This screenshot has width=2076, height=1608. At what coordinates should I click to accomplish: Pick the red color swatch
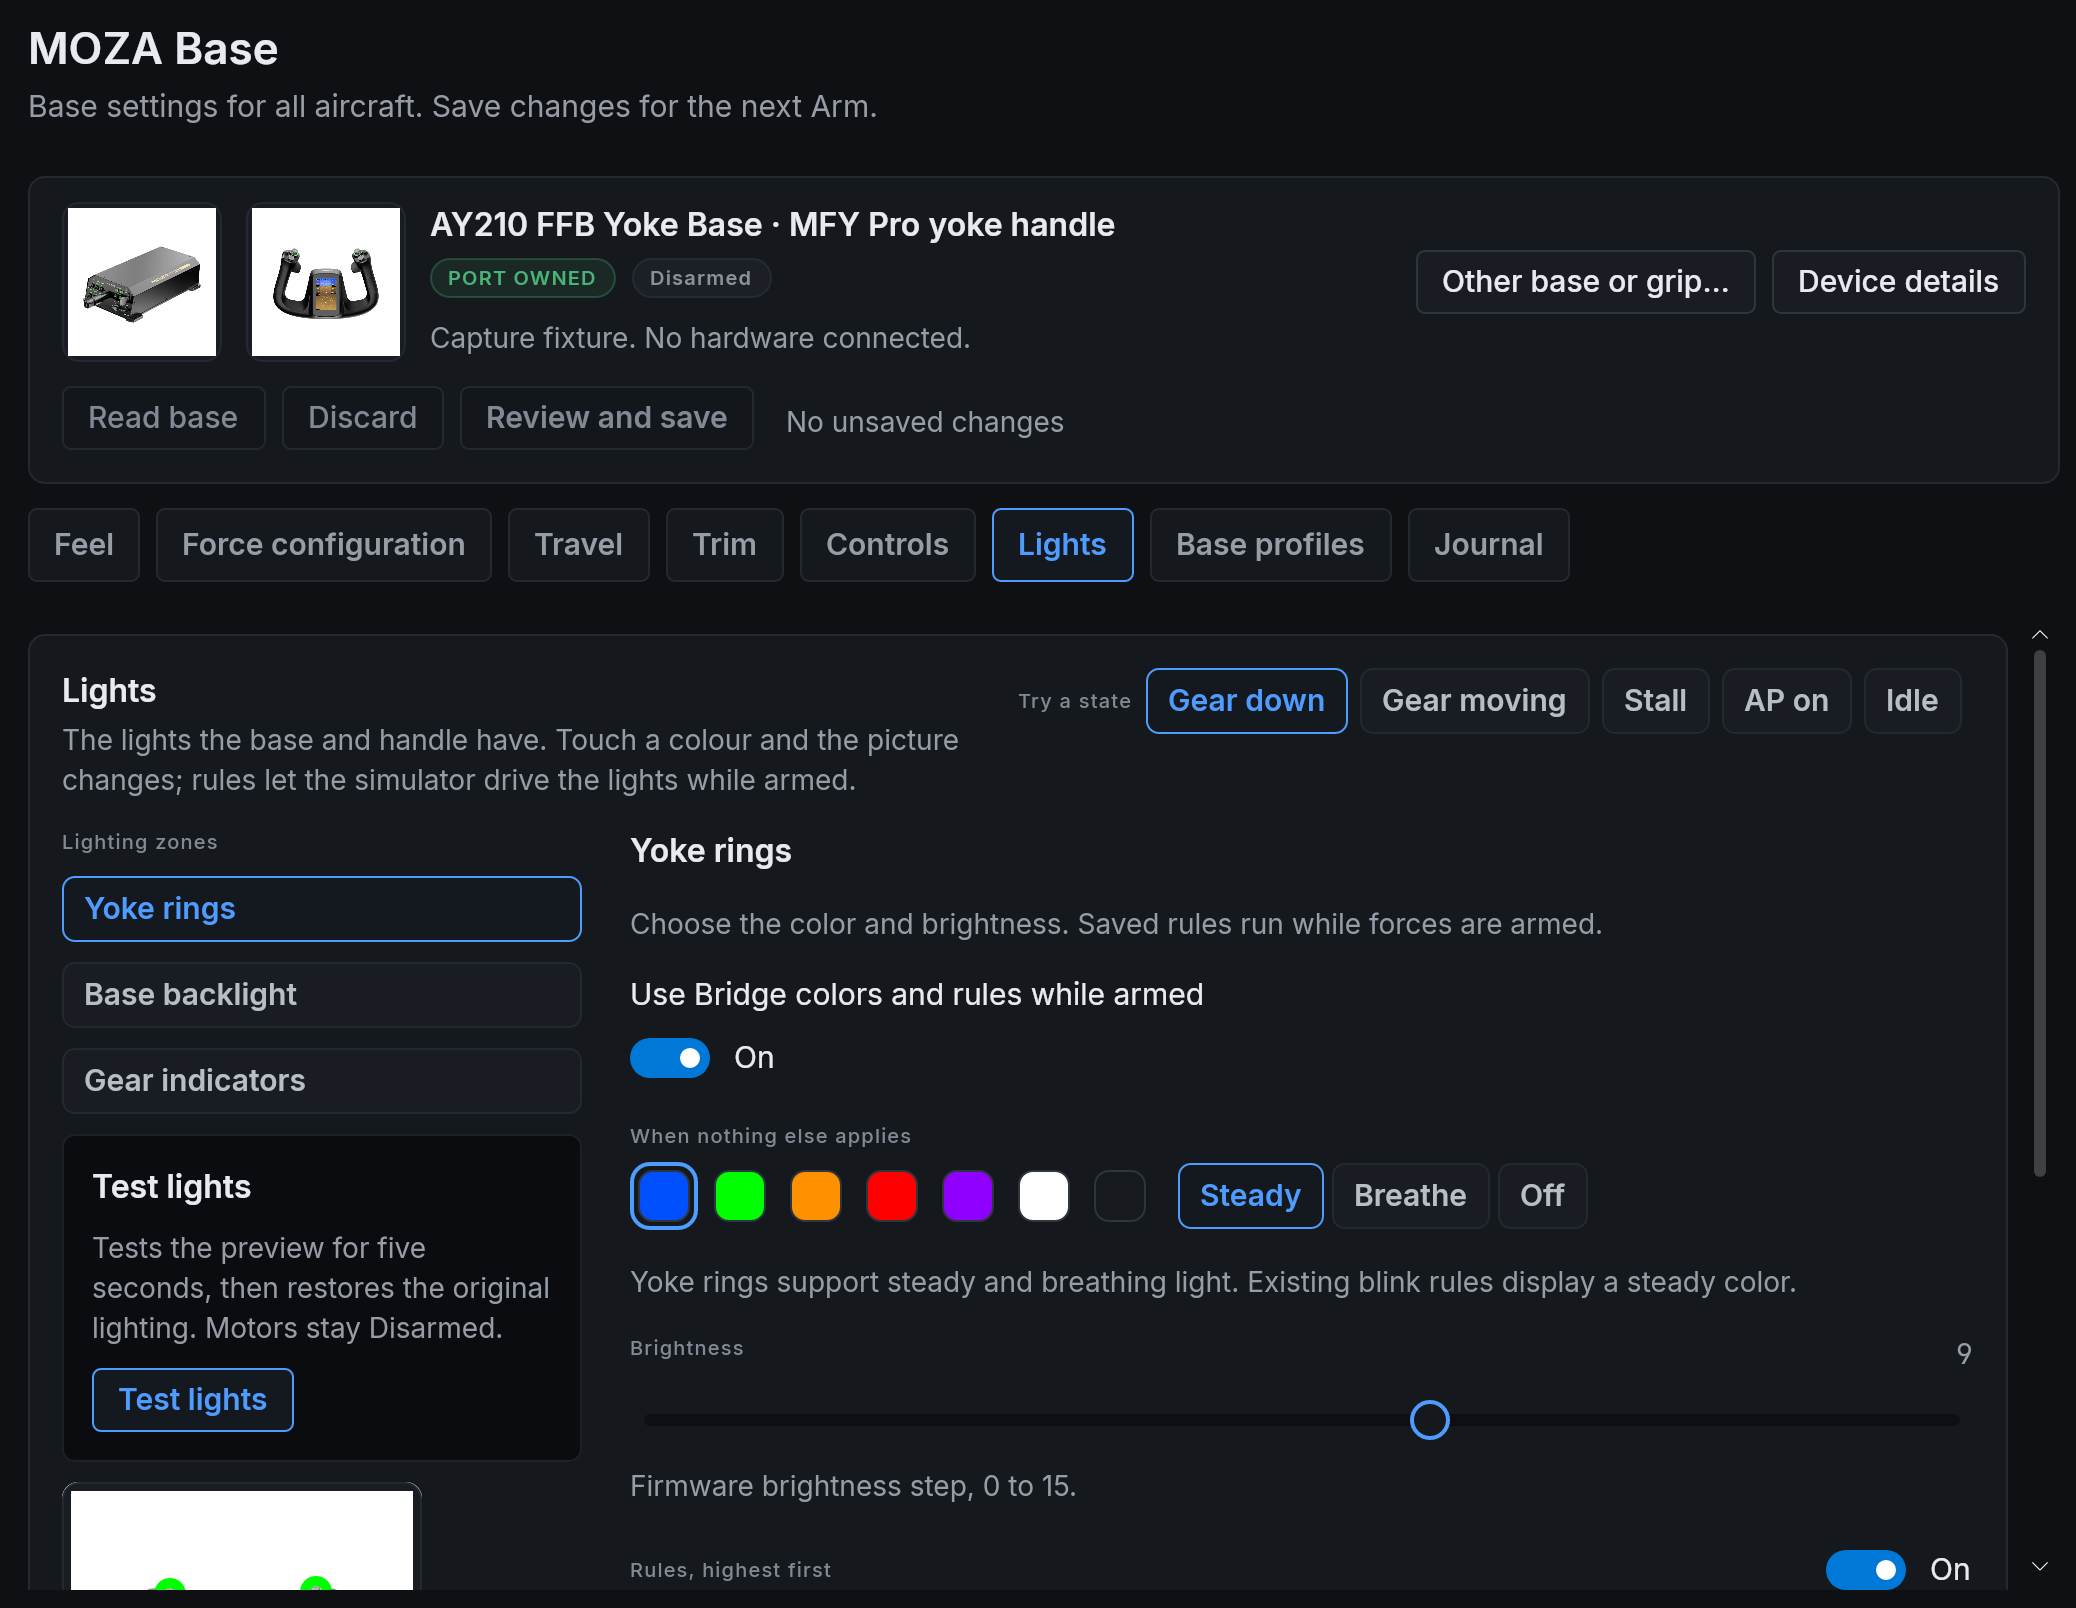pyautogui.click(x=892, y=1196)
